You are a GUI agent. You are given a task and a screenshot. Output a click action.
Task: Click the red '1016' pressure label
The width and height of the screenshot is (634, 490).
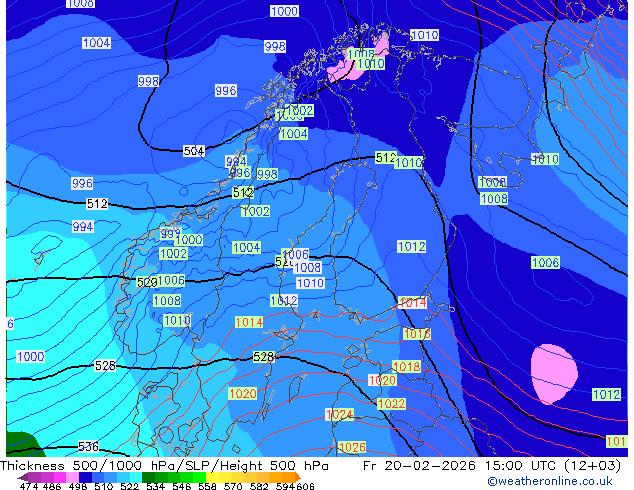coord(417,334)
